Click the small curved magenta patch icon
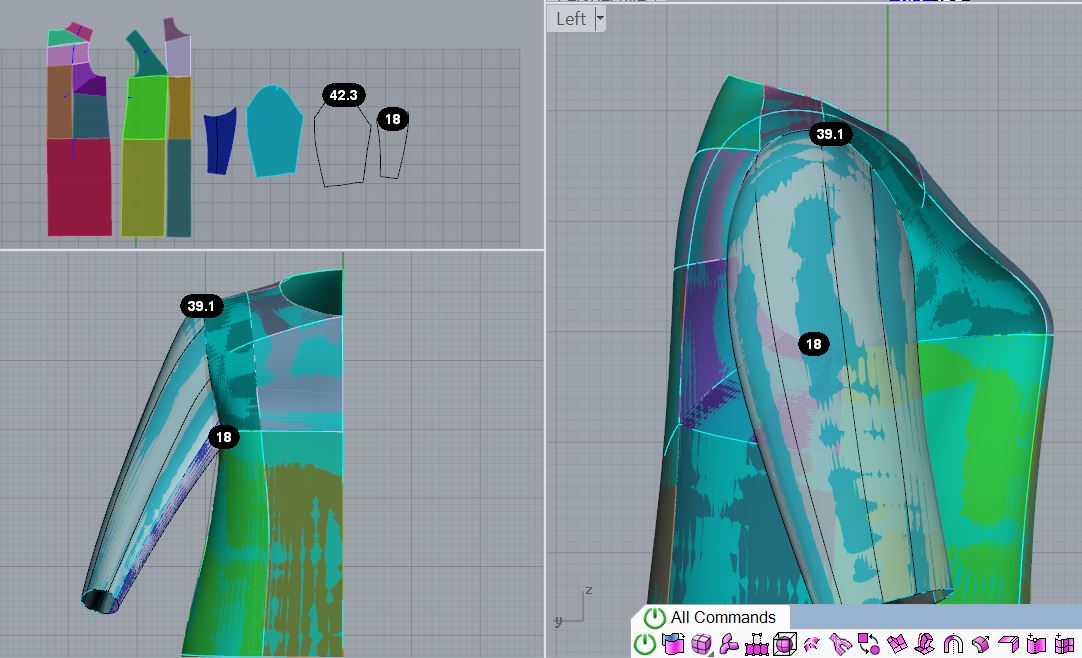1082x658 pixels. 813,644
